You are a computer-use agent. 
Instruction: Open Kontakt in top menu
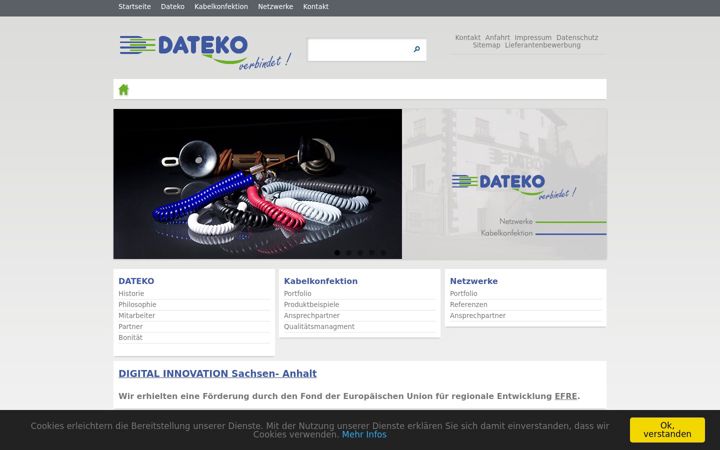(316, 7)
